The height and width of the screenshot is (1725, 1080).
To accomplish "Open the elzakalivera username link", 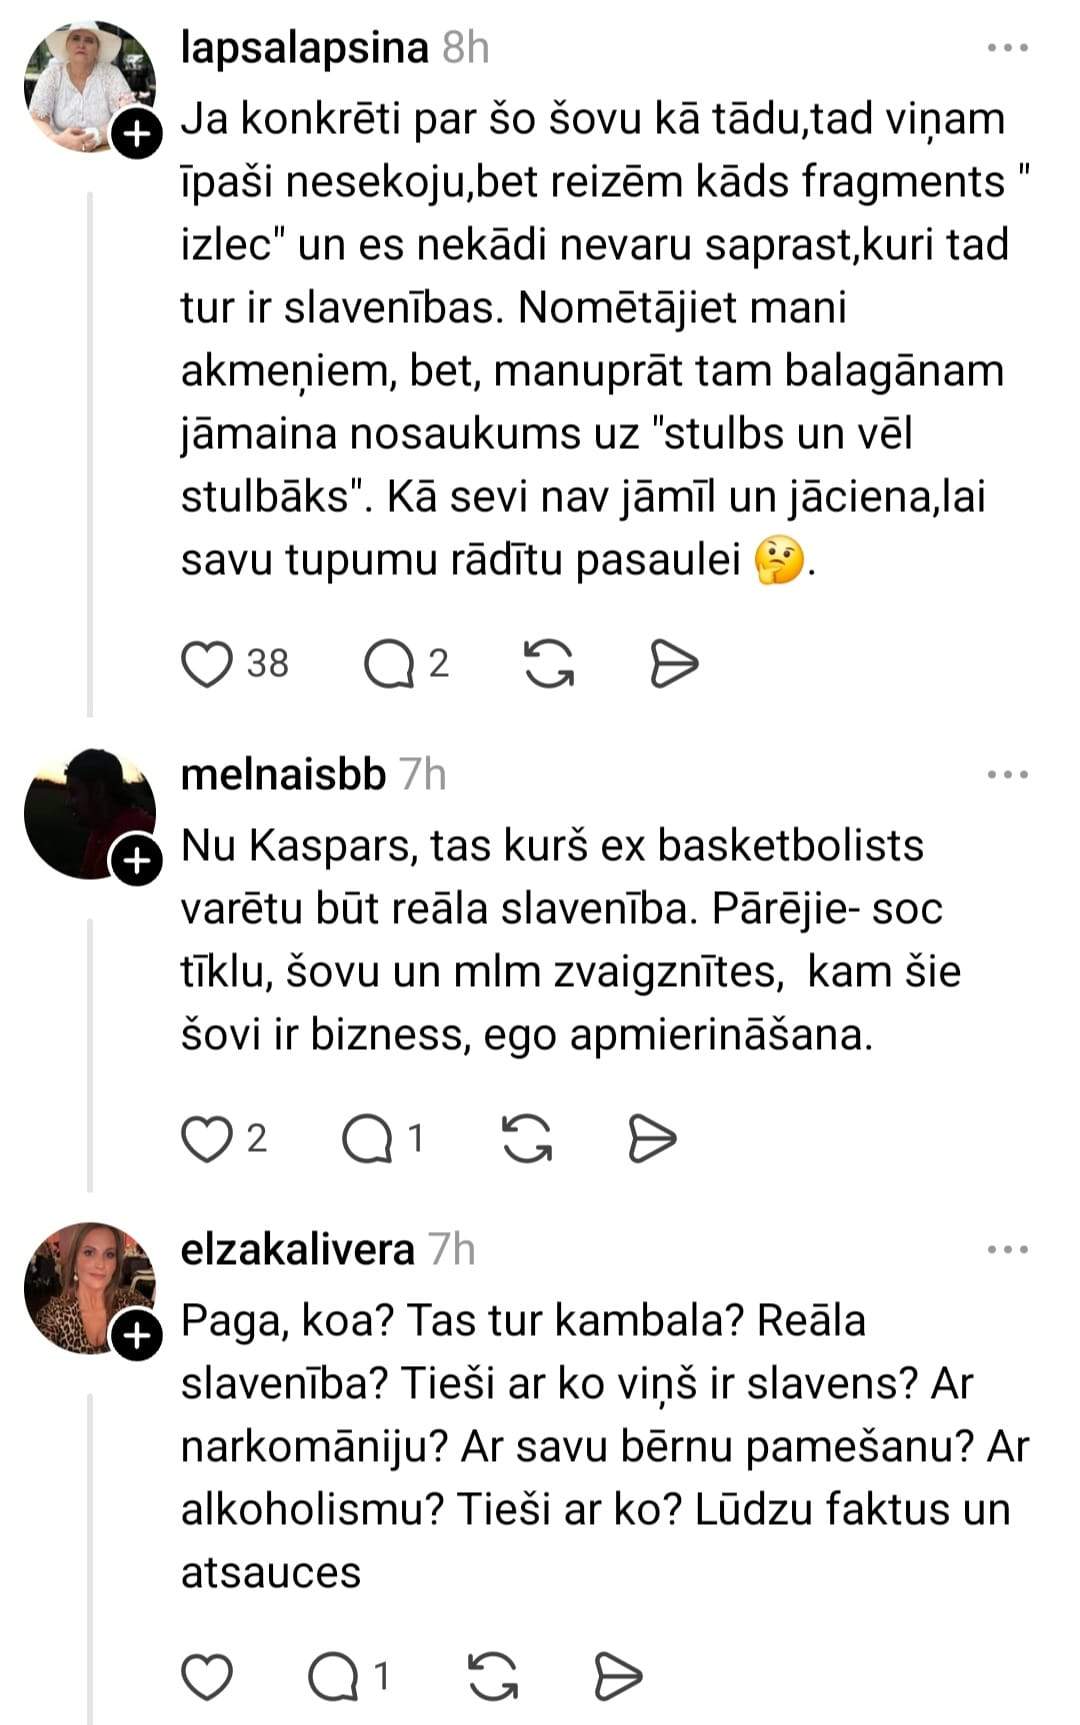I will (x=297, y=1250).
